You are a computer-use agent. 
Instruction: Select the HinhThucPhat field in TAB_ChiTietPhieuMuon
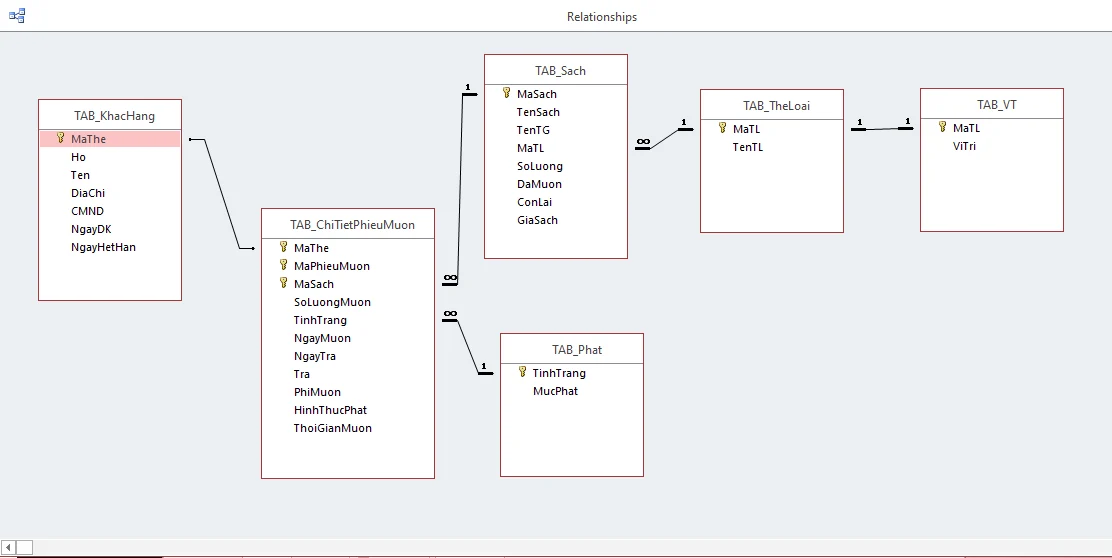(x=330, y=410)
